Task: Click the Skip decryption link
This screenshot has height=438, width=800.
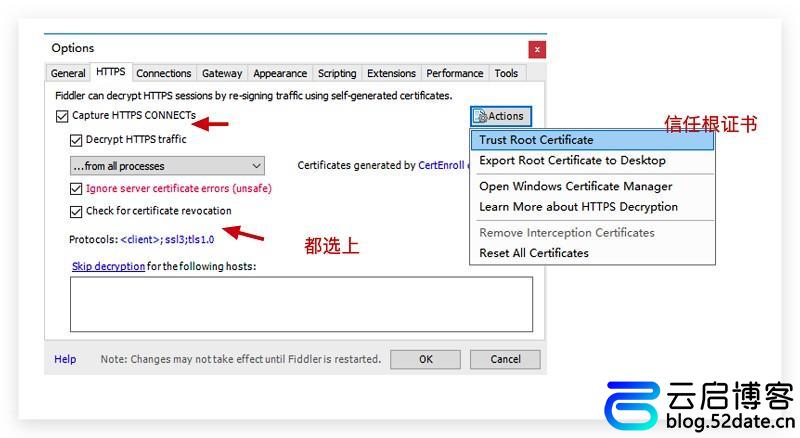Action: [108, 266]
